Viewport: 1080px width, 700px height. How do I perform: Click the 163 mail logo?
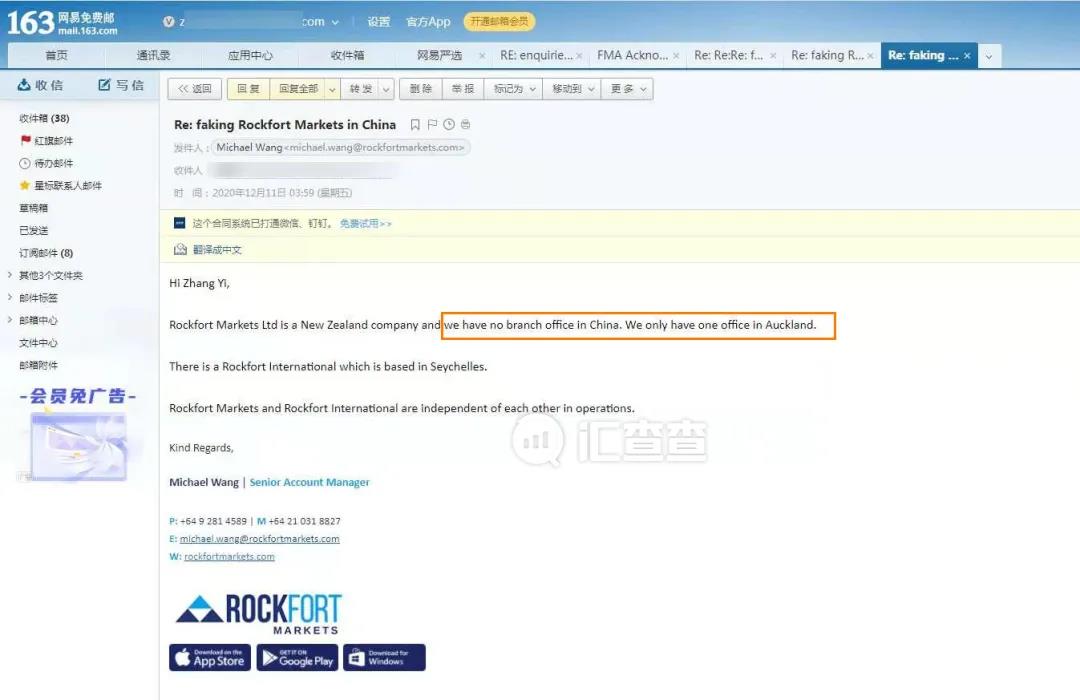pyautogui.click(x=62, y=22)
